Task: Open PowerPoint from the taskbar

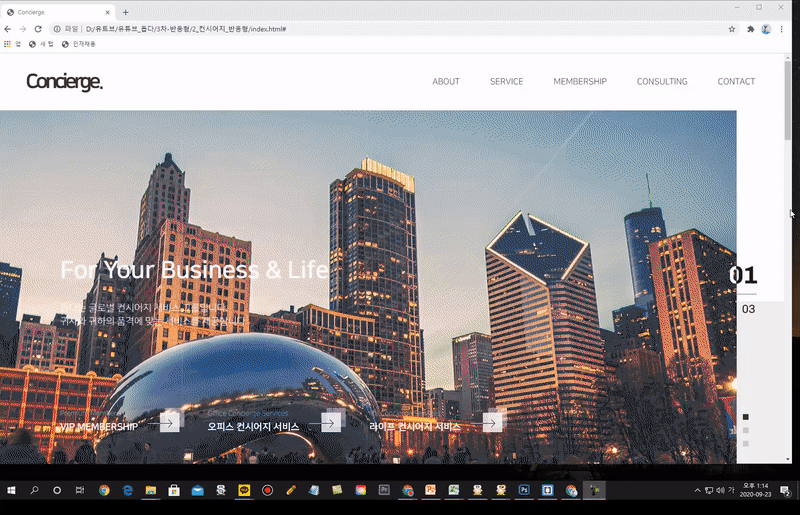Action: pos(431,490)
